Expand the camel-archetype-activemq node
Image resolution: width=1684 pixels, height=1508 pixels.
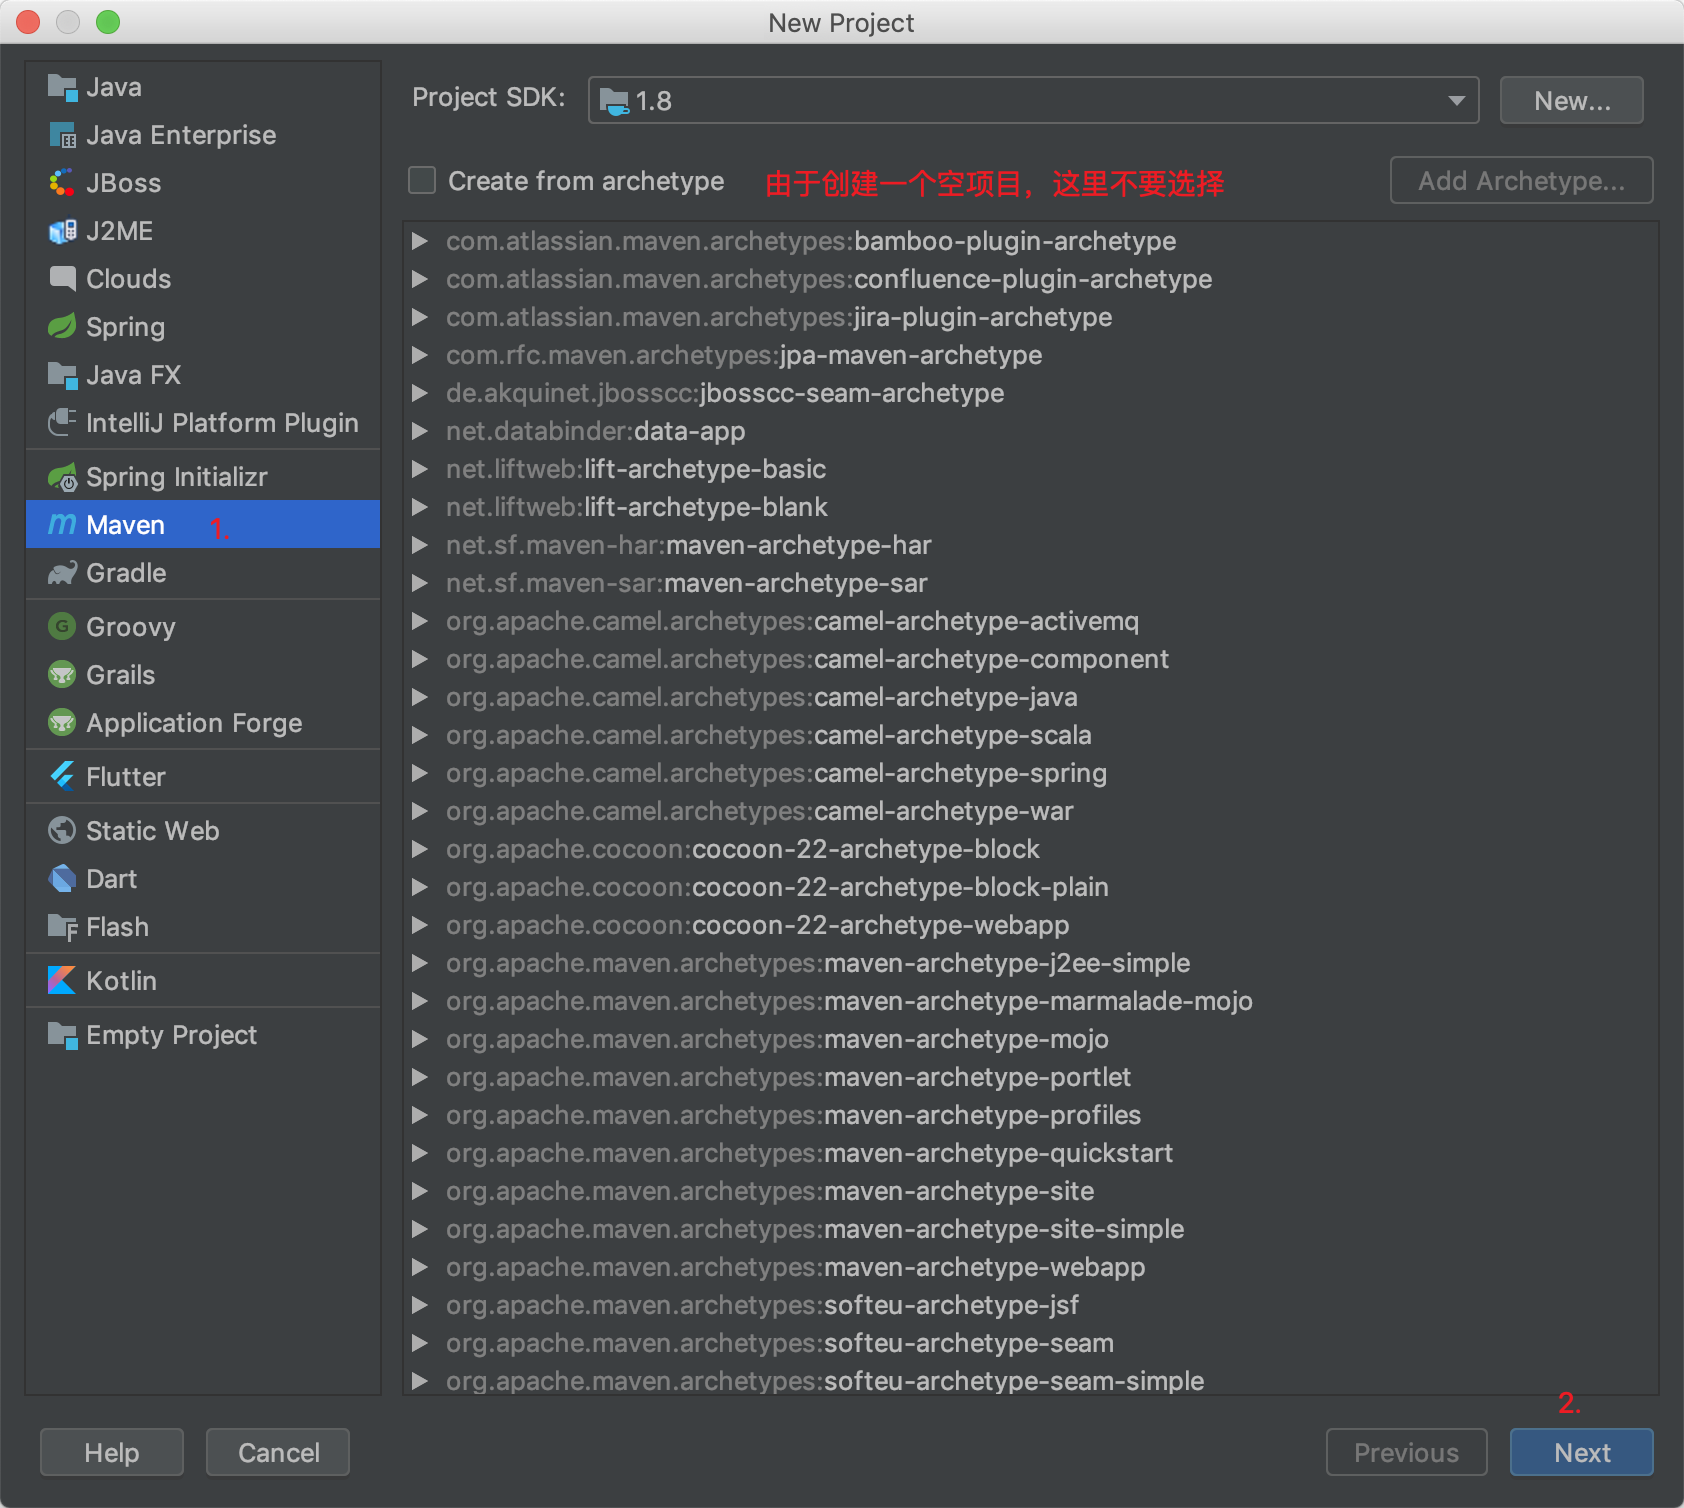click(421, 621)
